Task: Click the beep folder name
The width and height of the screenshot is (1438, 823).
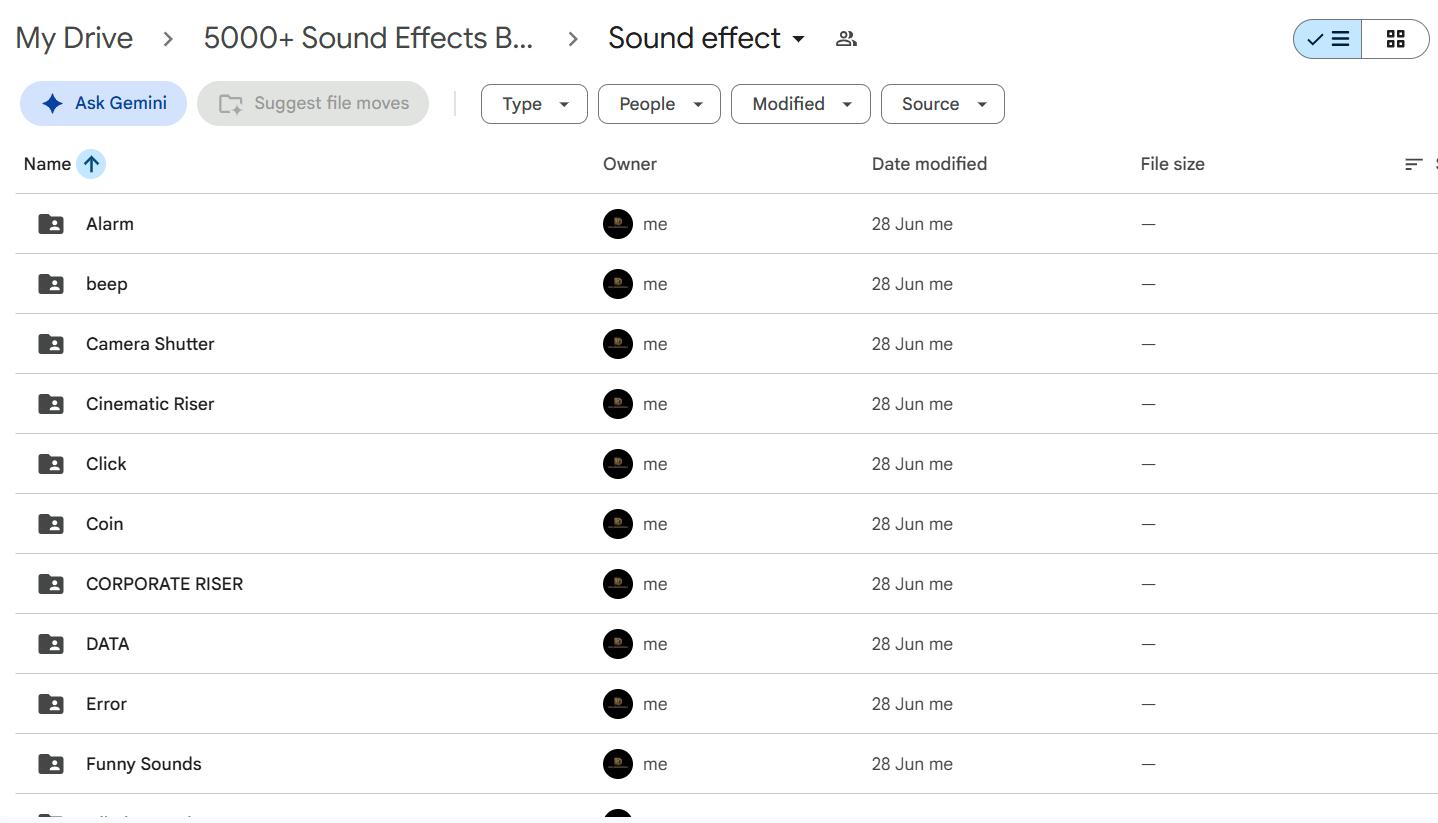Action: (107, 284)
